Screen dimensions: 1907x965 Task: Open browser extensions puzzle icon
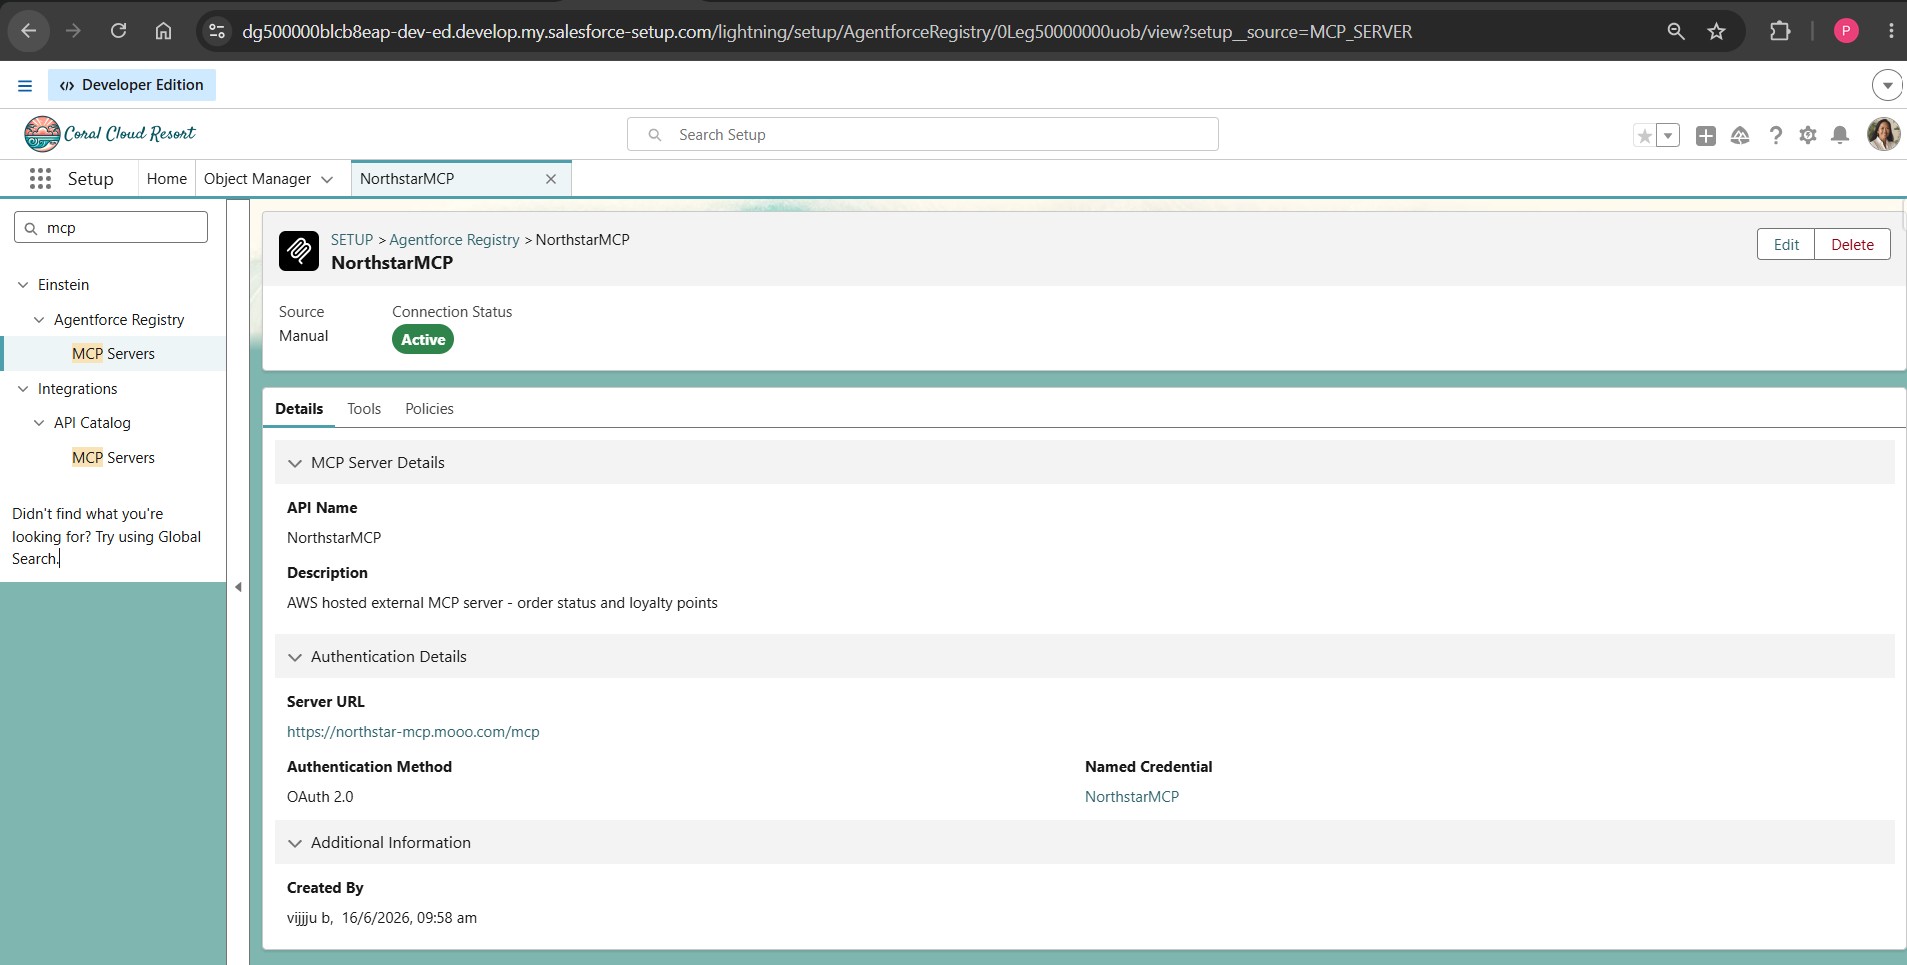point(1780,31)
